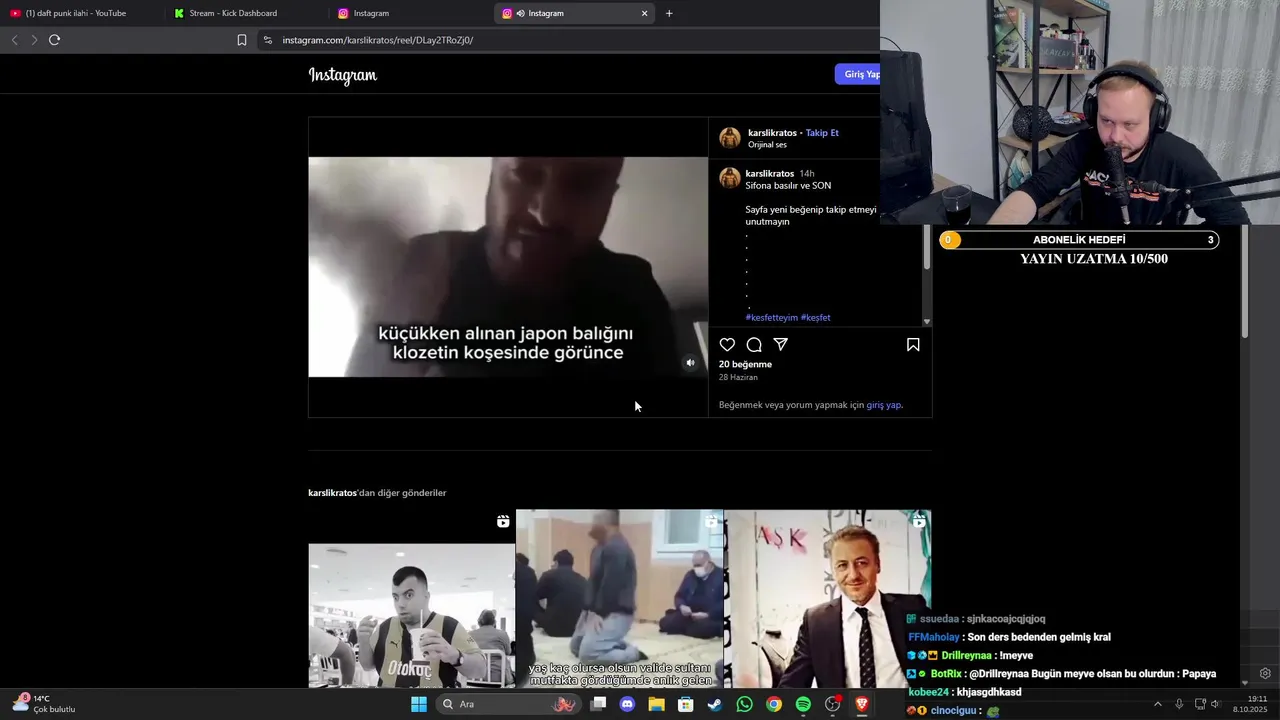Open volume control in system tray
This screenshot has height=720, width=1280.
click(x=1216, y=704)
